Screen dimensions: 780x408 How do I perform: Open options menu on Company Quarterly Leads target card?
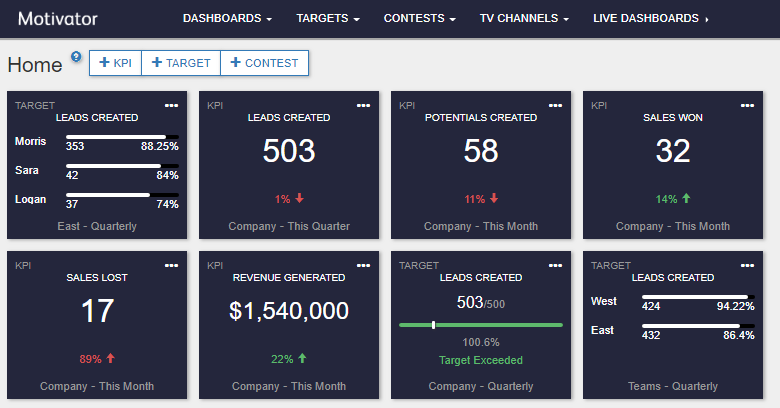[x=555, y=265]
